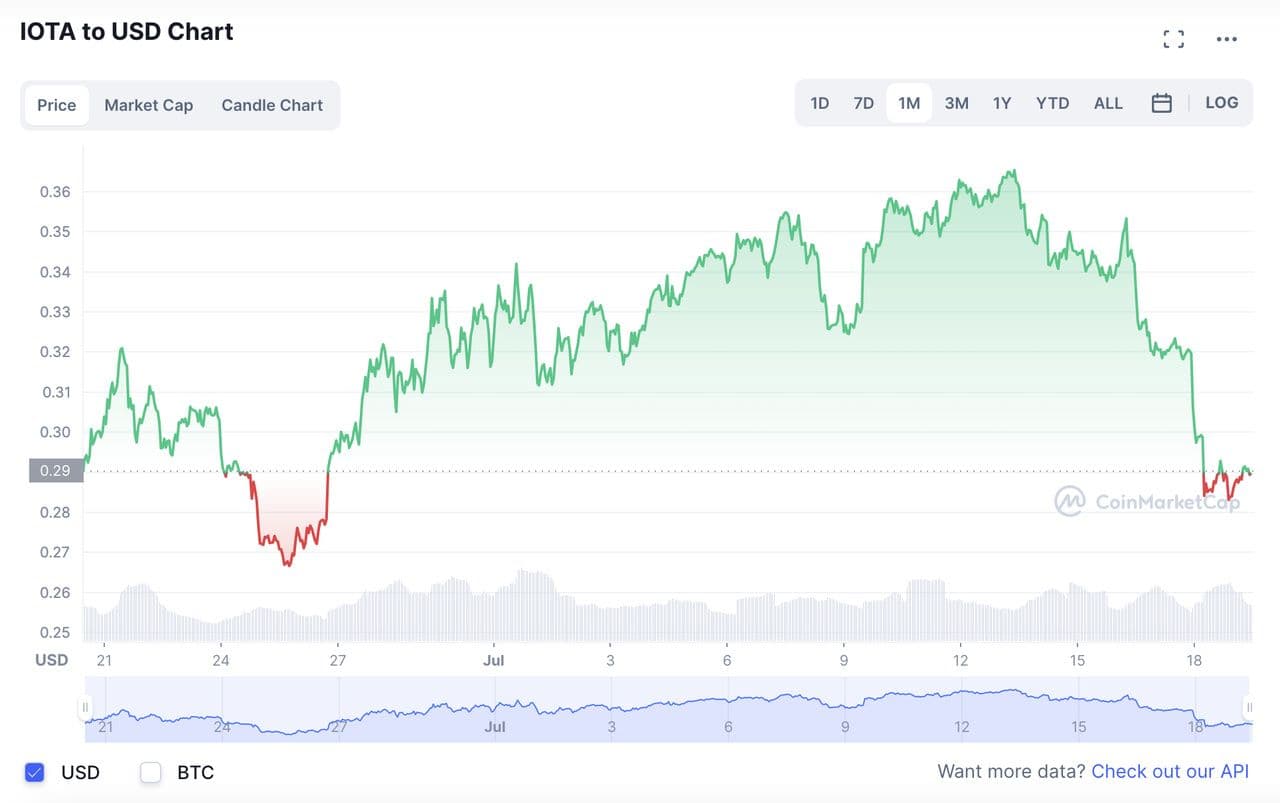Click the CoinMarketCap watermark logo

tap(1147, 501)
